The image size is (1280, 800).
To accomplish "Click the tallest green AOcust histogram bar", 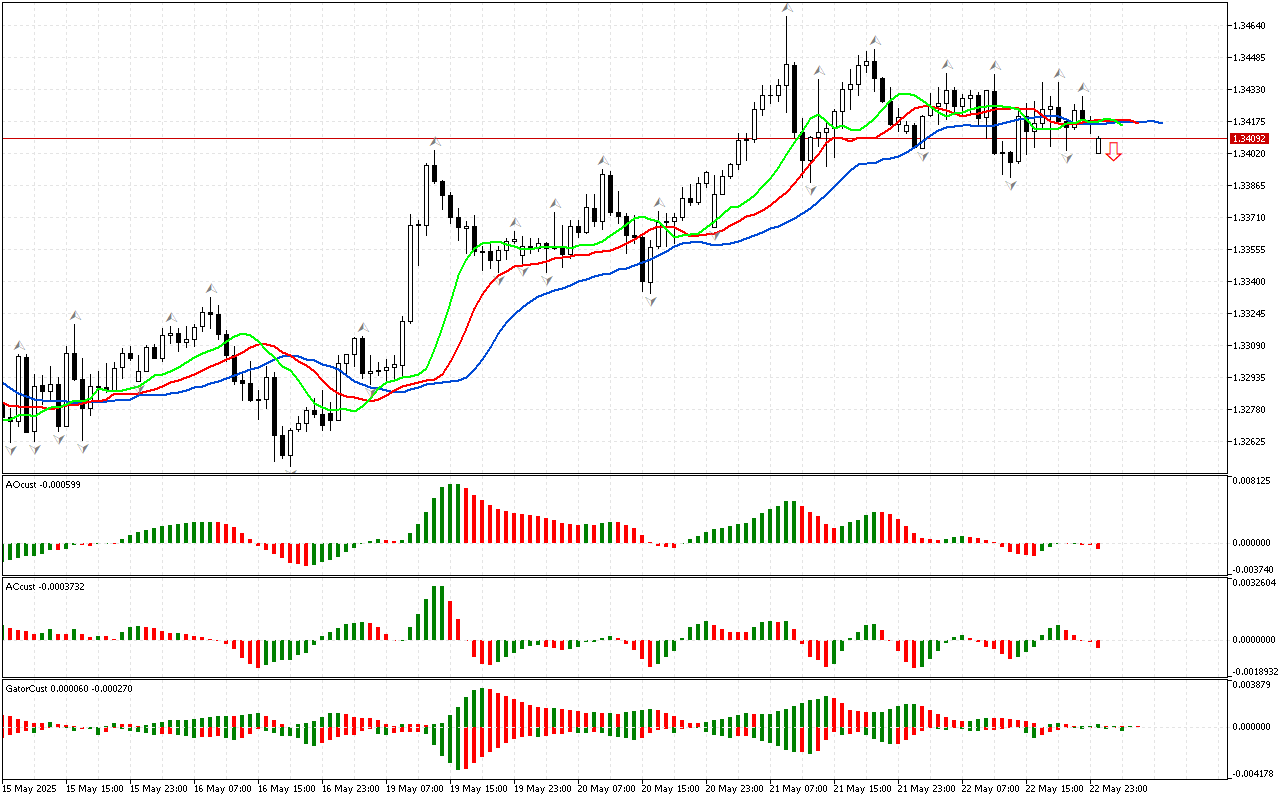I will click(x=451, y=513).
